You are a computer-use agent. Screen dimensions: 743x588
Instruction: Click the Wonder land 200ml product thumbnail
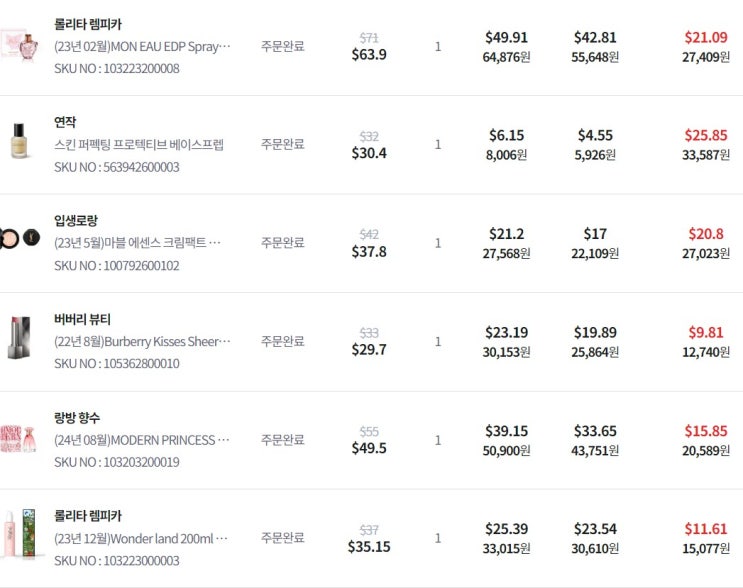click(20, 537)
